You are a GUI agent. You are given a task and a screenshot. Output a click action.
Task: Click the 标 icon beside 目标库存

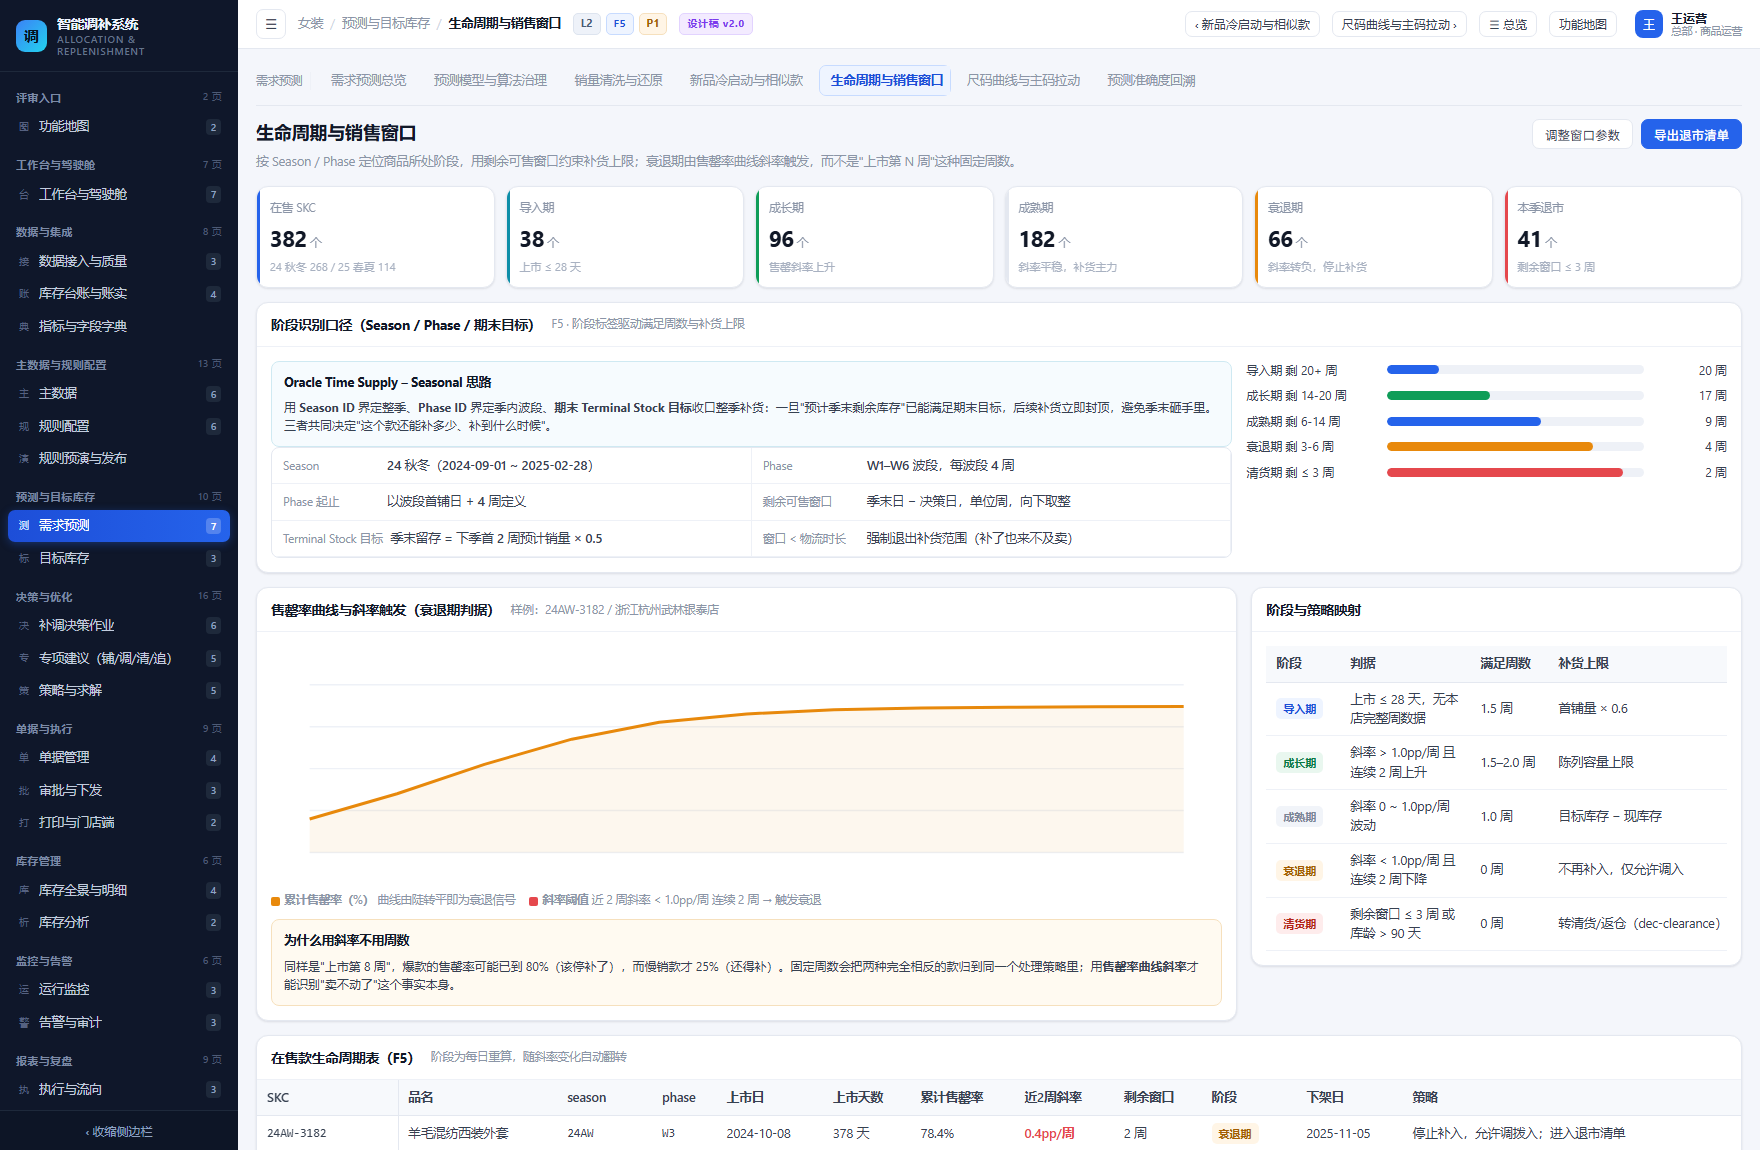pos(24,559)
